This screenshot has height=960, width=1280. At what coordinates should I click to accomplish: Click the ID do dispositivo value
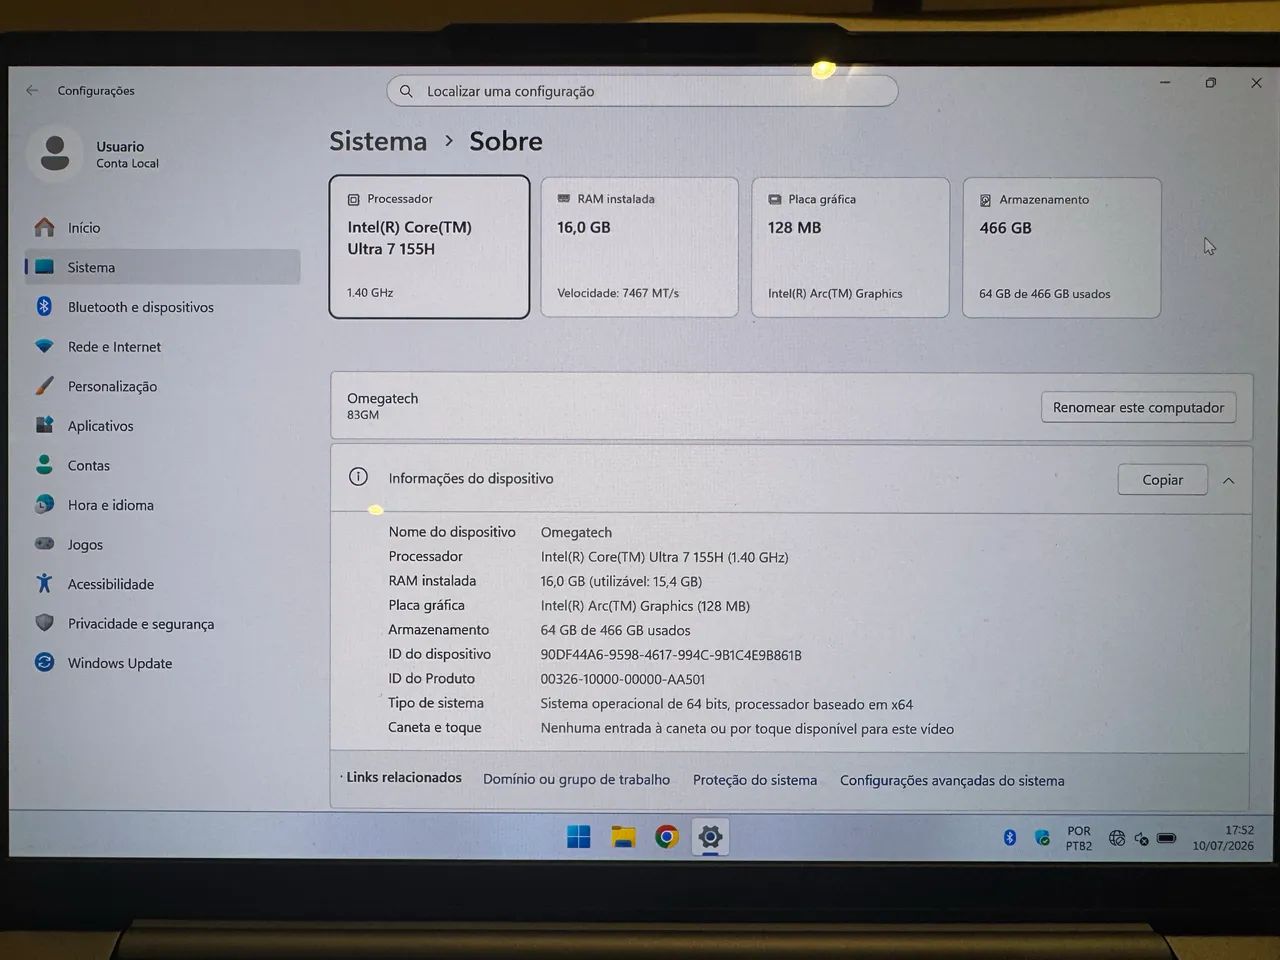(671, 655)
